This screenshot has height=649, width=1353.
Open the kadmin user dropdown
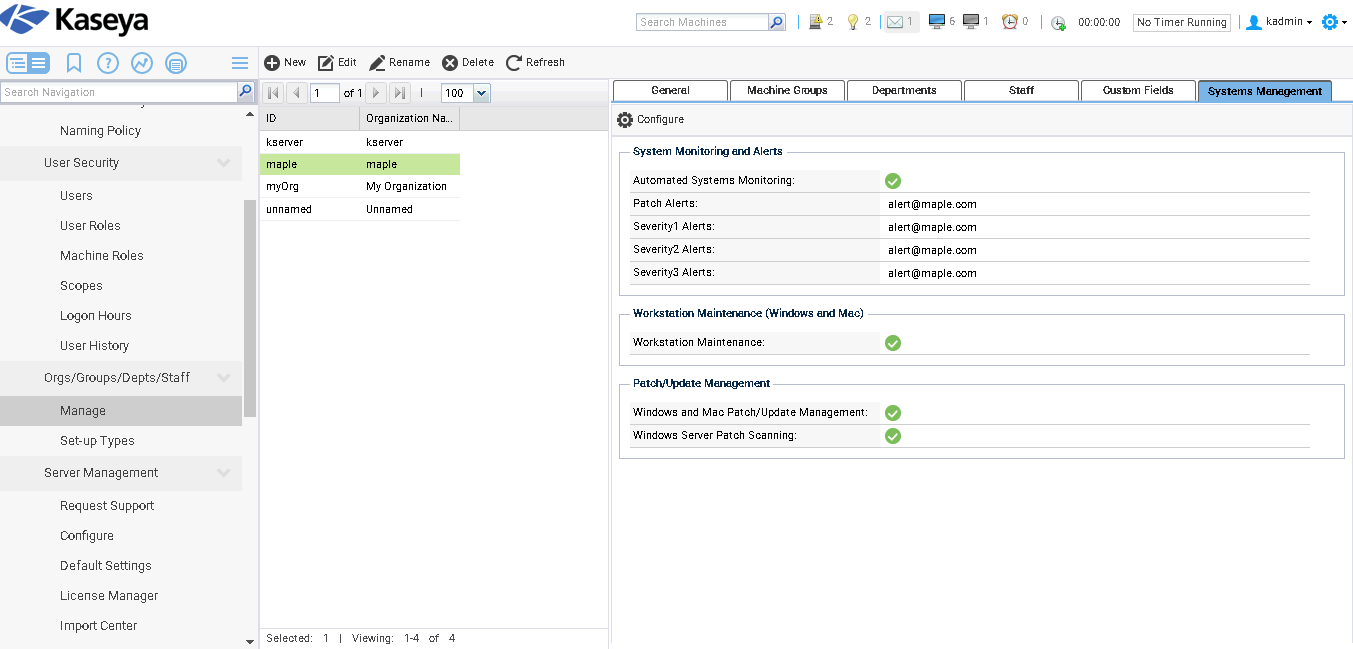pyautogui.click(x=1281, y=22)
